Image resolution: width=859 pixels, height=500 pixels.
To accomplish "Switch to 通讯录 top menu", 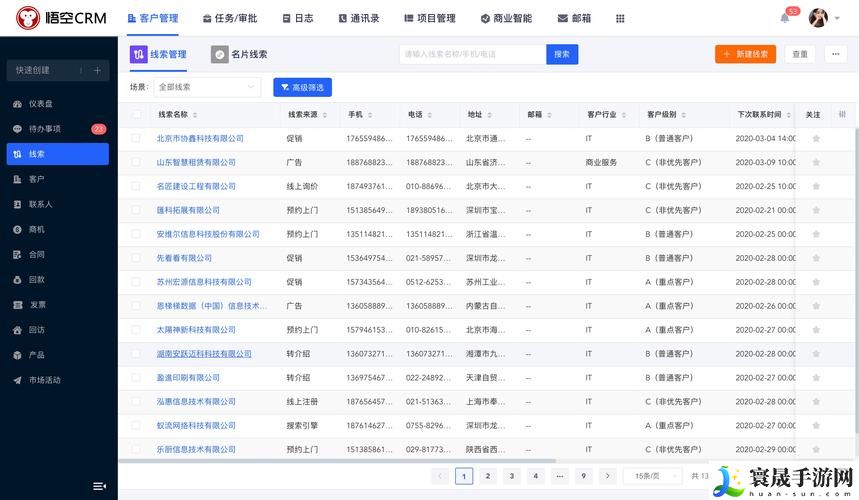I will [x=359, y=18].
